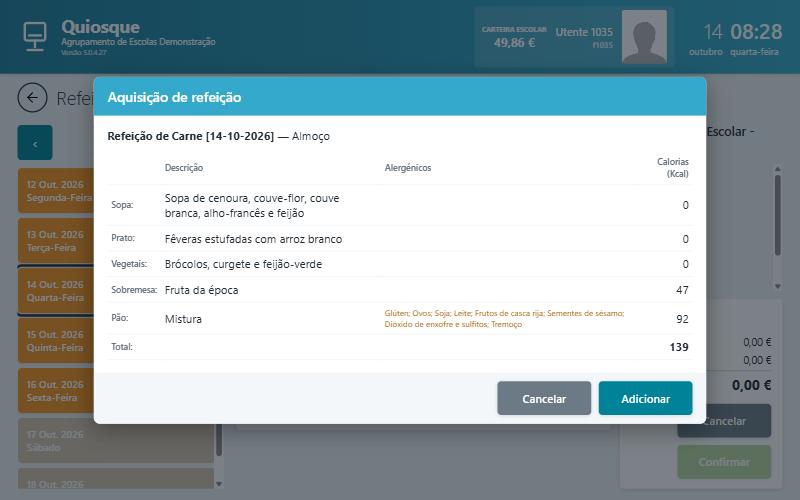The width and height of the screenshot is (800, 500).
Task: Click the right panel scrollbar up arrow
Action: click(778, 168)
